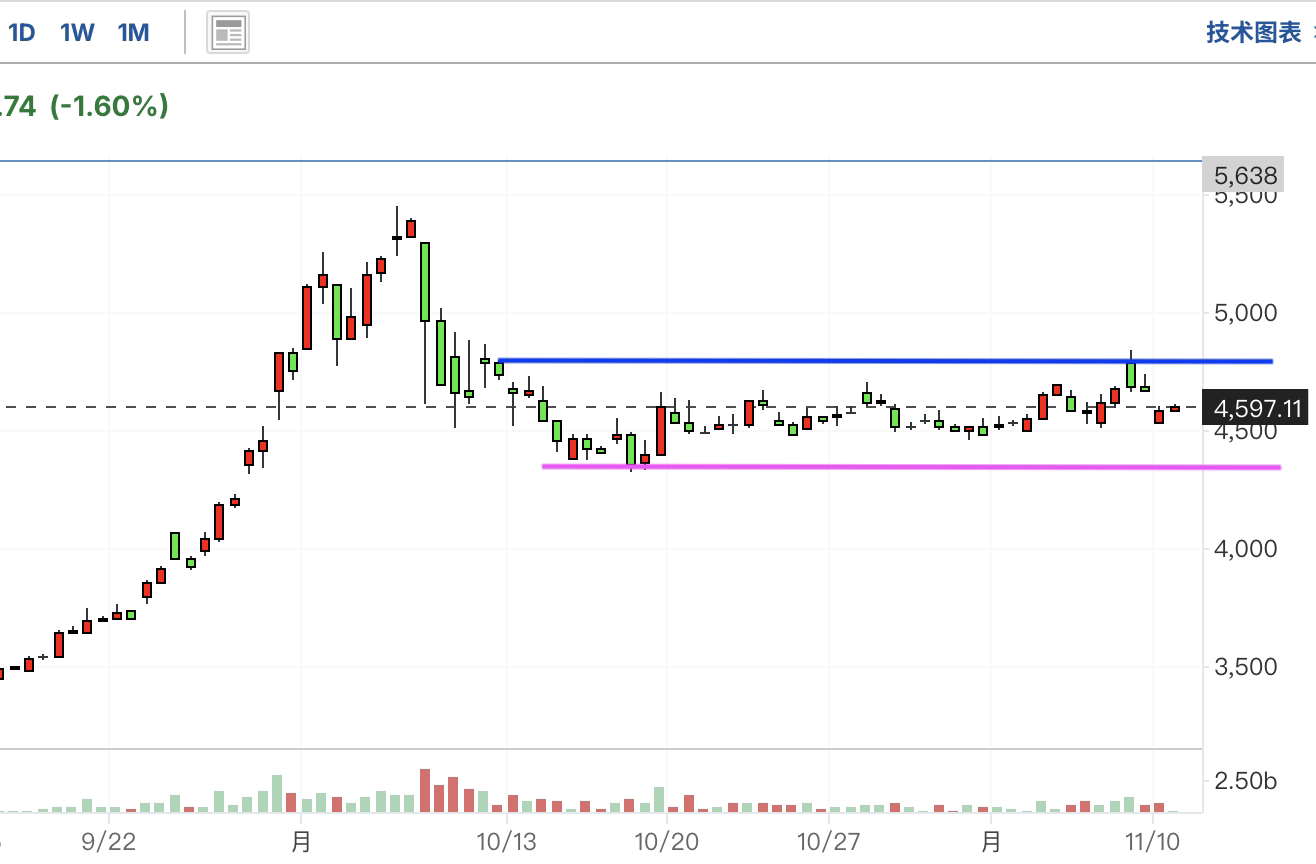
Task: Click the 4,500 axis label
Action: pos(1245,433)
